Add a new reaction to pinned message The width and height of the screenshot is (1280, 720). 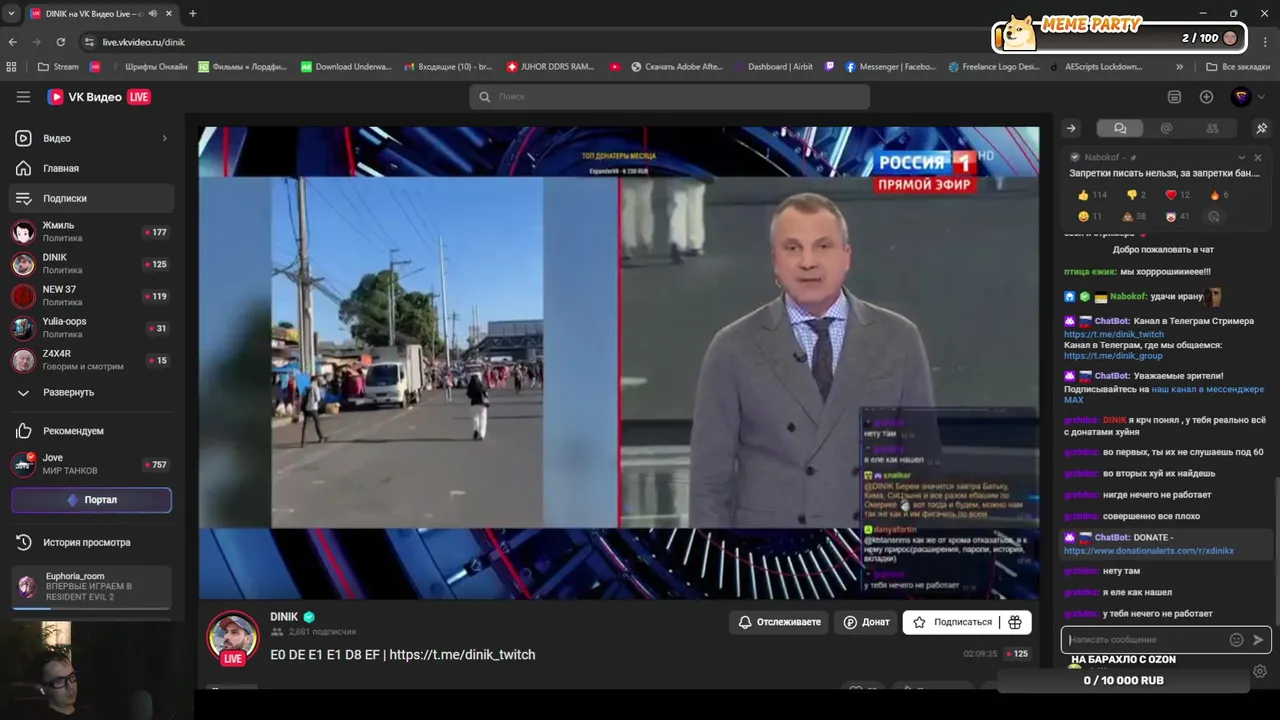coord(1214,216)
